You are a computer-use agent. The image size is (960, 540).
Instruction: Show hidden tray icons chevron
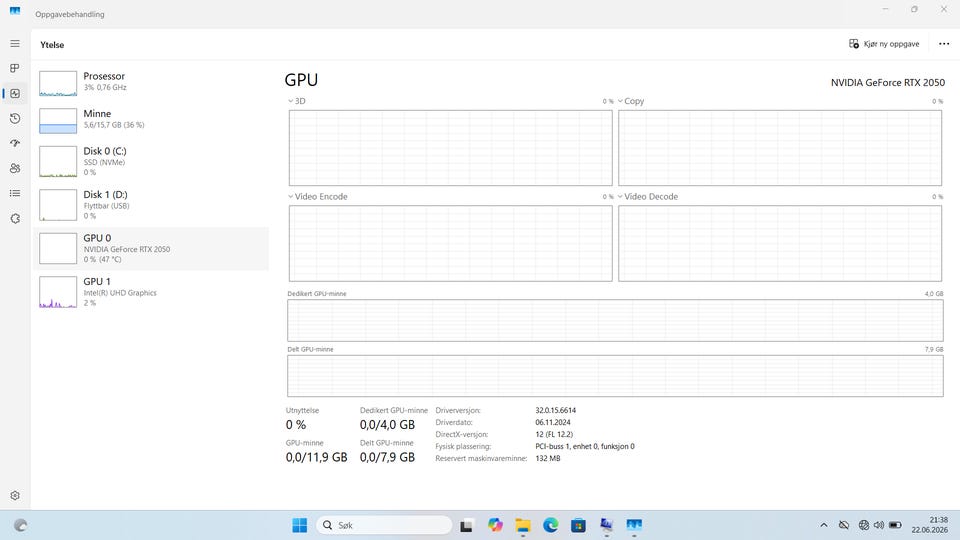coord(824,525)
